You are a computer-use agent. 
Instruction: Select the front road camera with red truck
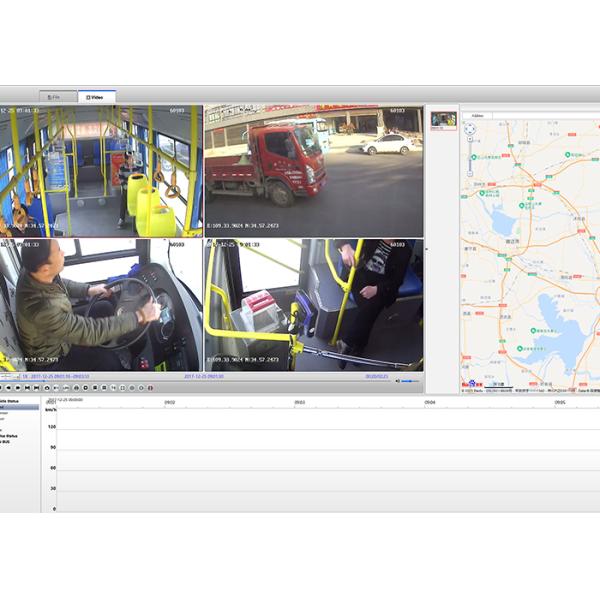click(313, 171)
